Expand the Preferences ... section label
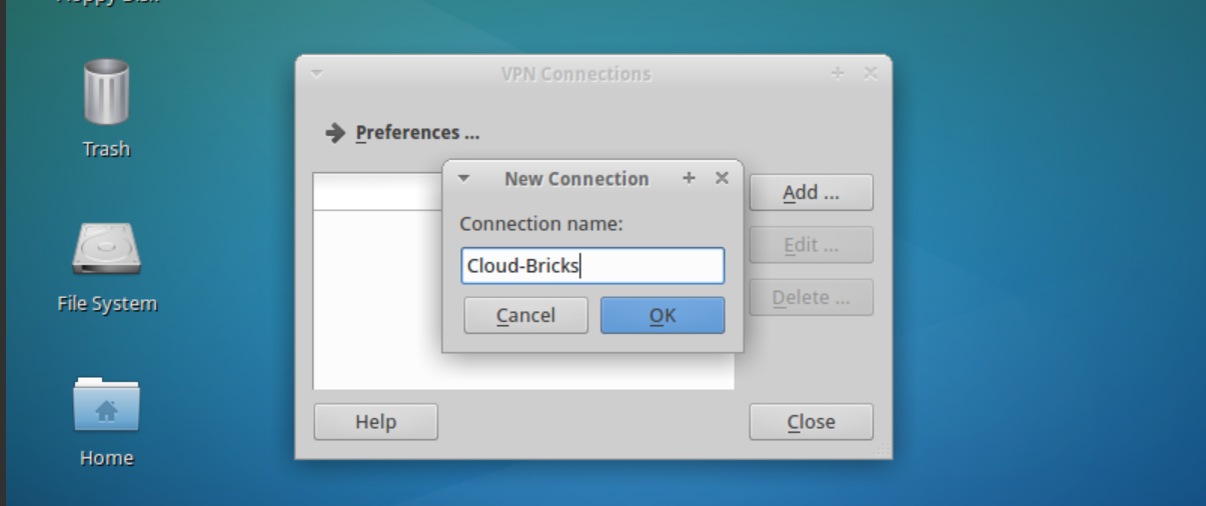Image resolution: width=1206 pixels, height=506 pixels. coord(418,133)
